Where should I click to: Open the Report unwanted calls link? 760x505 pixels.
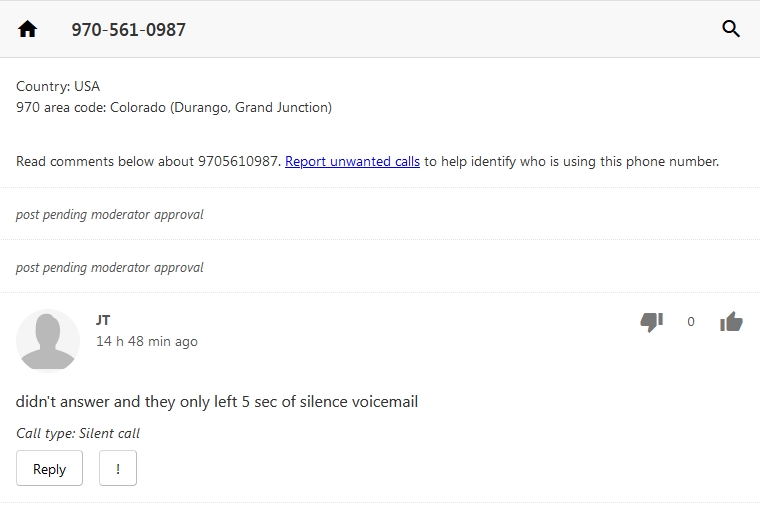(352, 161)
